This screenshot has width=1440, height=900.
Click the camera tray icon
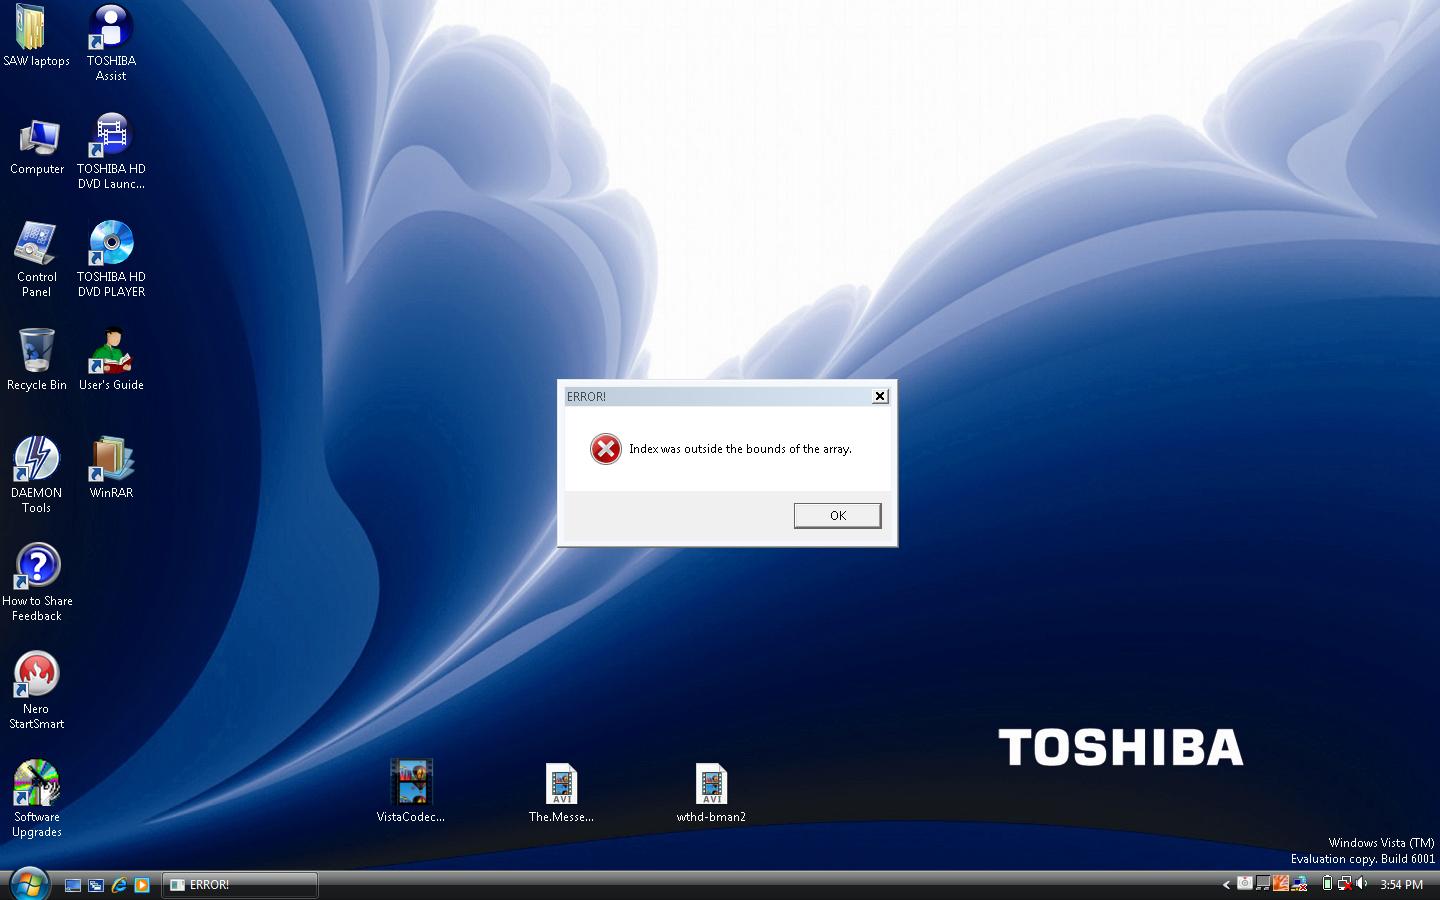tap(1245, 883)
